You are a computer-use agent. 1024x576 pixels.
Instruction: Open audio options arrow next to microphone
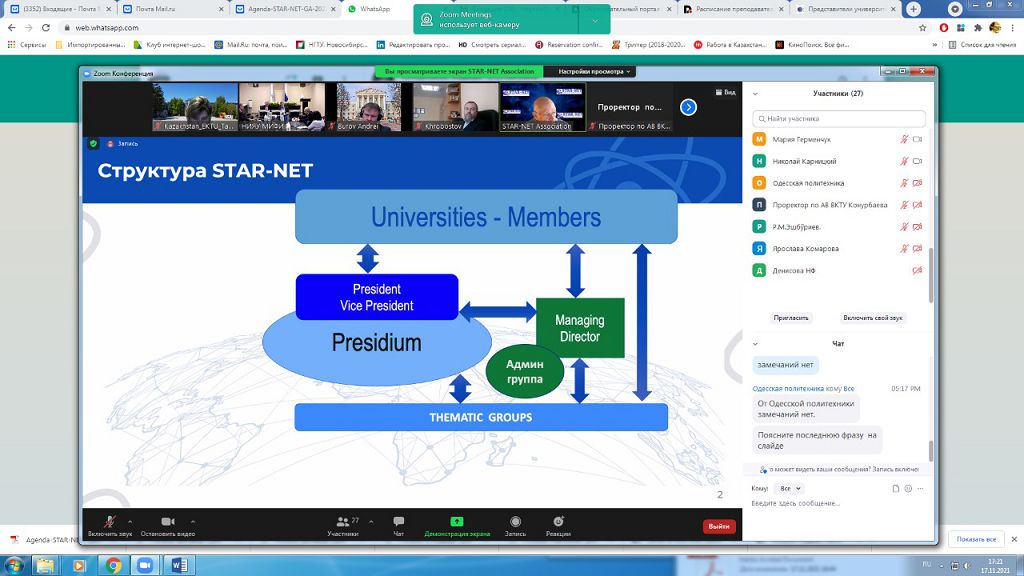point(130,521)
